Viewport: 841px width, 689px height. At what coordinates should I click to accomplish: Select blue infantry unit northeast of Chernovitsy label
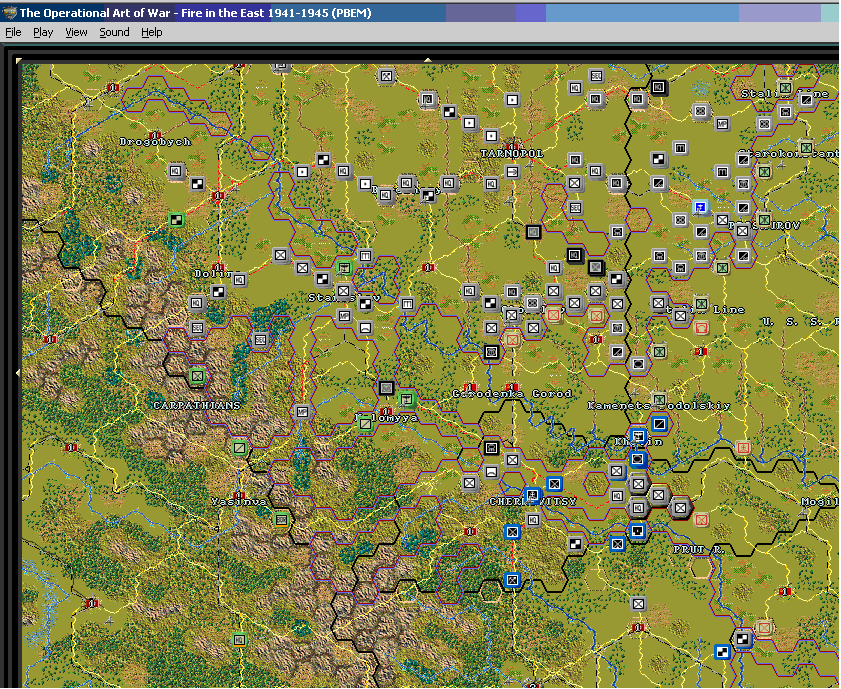554,484
